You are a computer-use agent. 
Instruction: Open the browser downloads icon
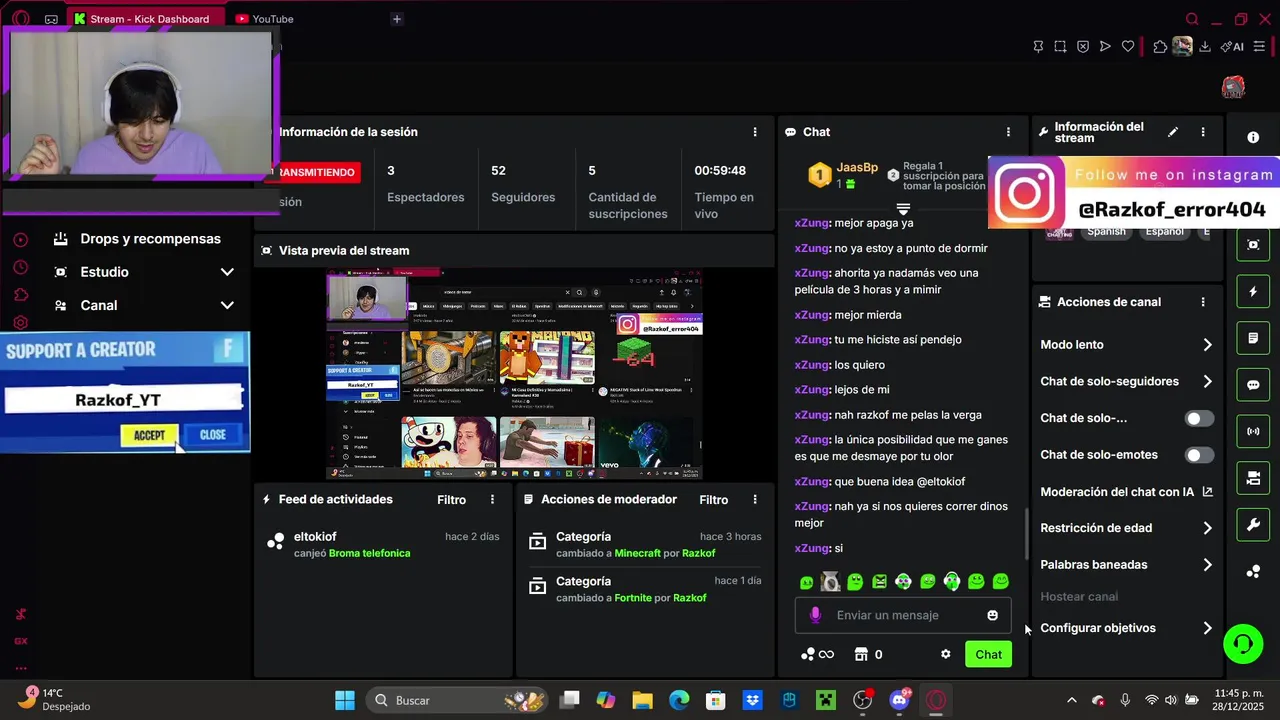1205,46
